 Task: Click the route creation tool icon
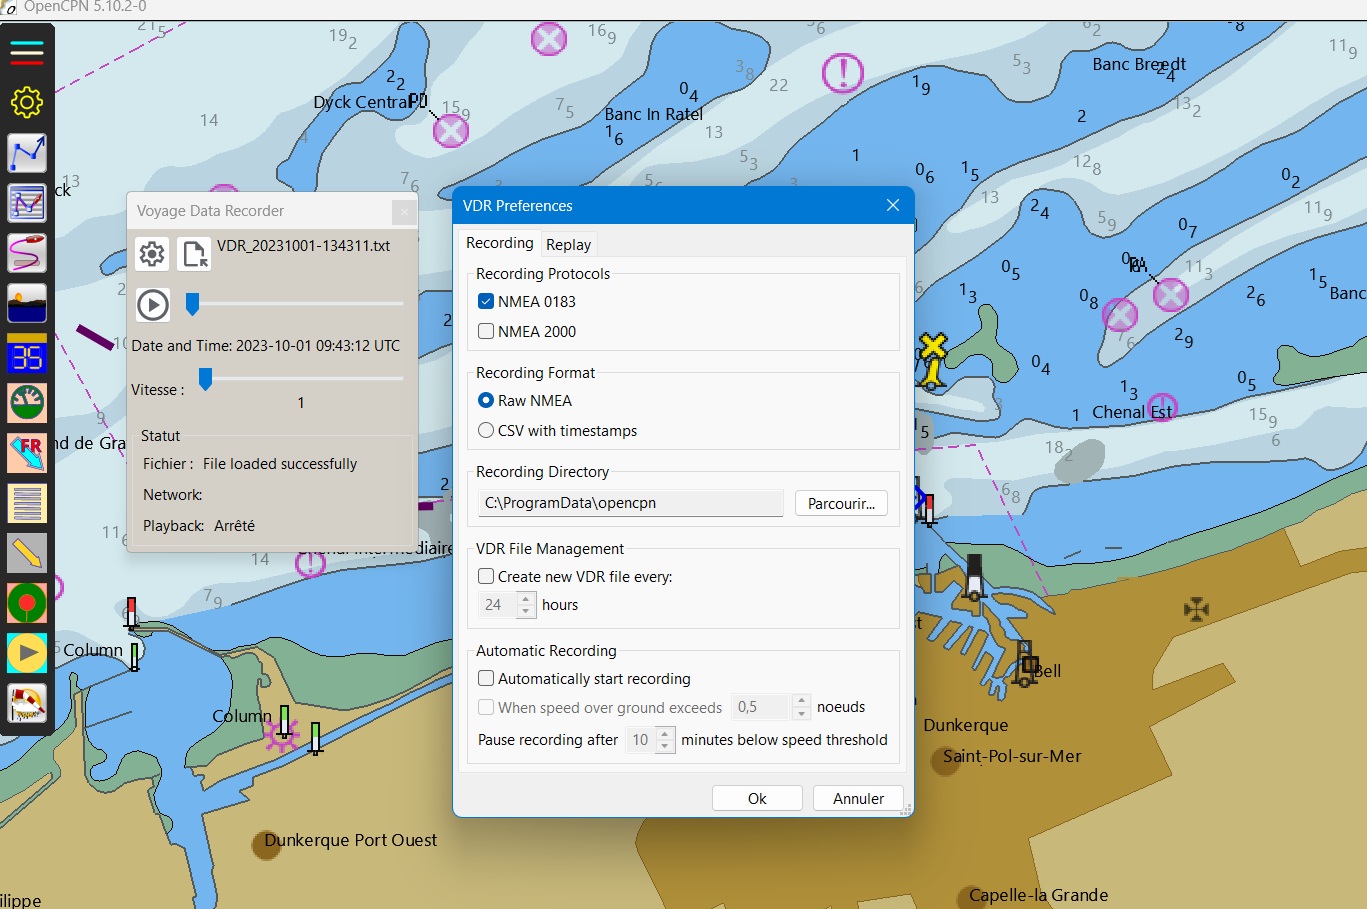pyautogui.click(x=27, y=153)
